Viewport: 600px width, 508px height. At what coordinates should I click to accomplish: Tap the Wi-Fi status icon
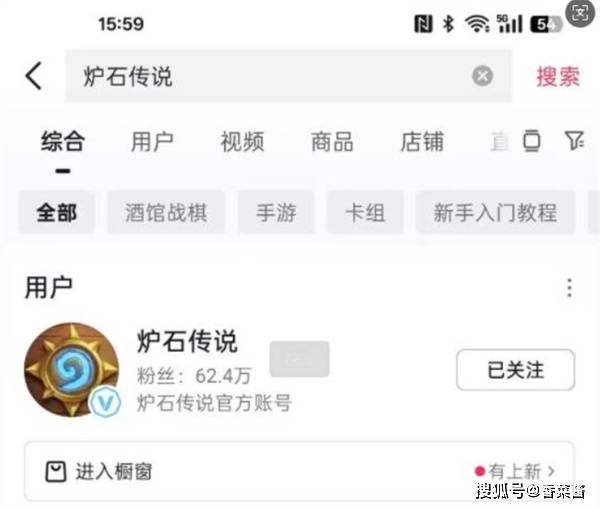tap(476, 24)
